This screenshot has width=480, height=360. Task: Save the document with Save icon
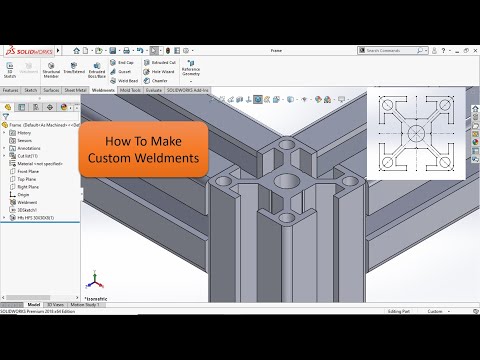click(x=113, y=51)
